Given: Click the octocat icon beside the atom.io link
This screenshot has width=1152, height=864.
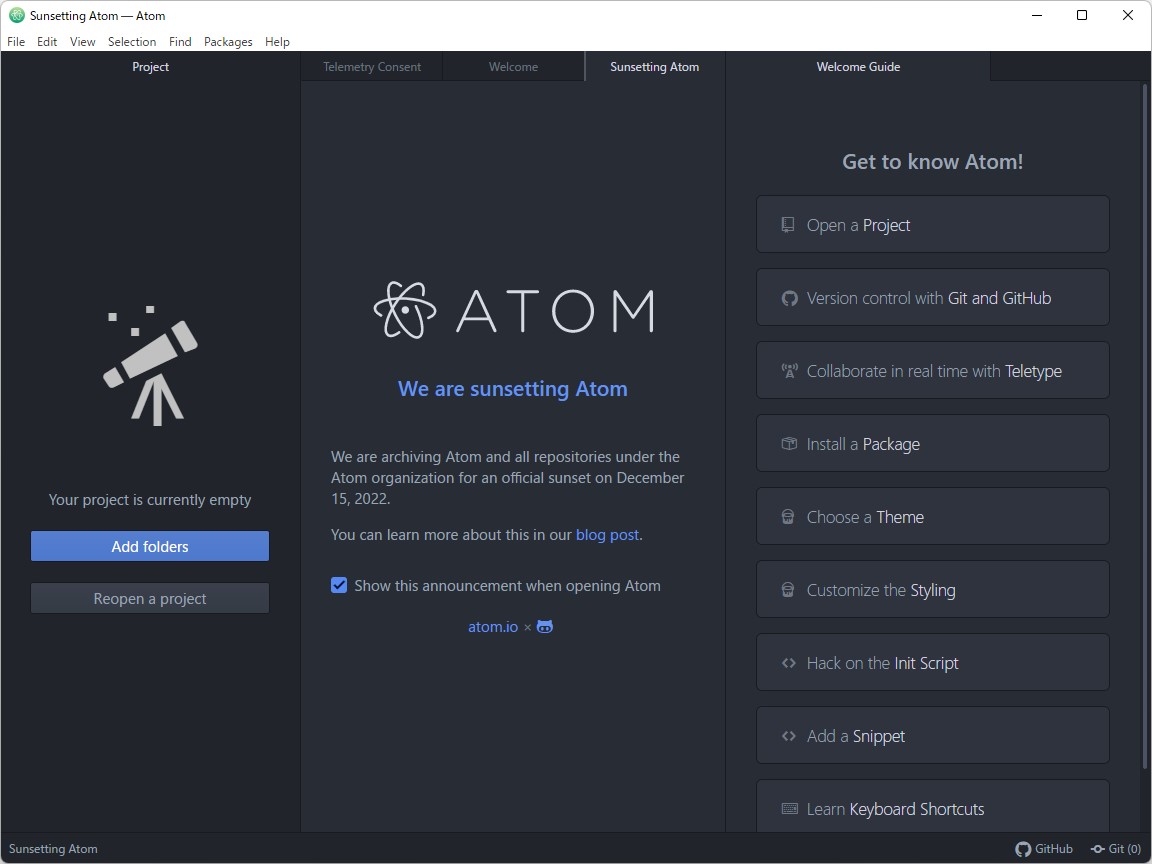Looking at the screenshot, I should 544,626.
